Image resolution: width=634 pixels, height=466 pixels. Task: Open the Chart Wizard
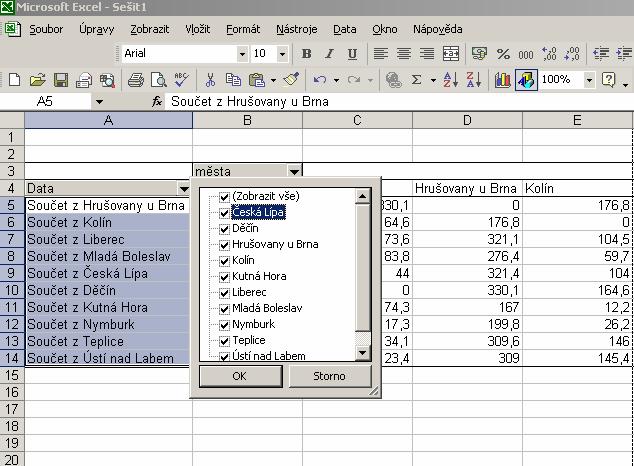click(503, 80)
